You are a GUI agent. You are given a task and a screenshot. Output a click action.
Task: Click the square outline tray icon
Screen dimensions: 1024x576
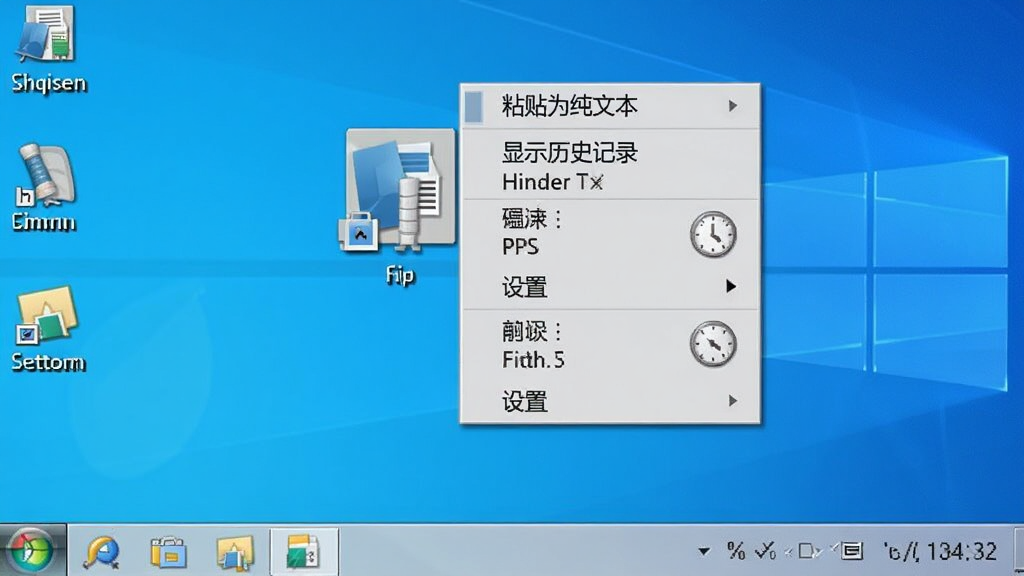(x=807, y=551)
